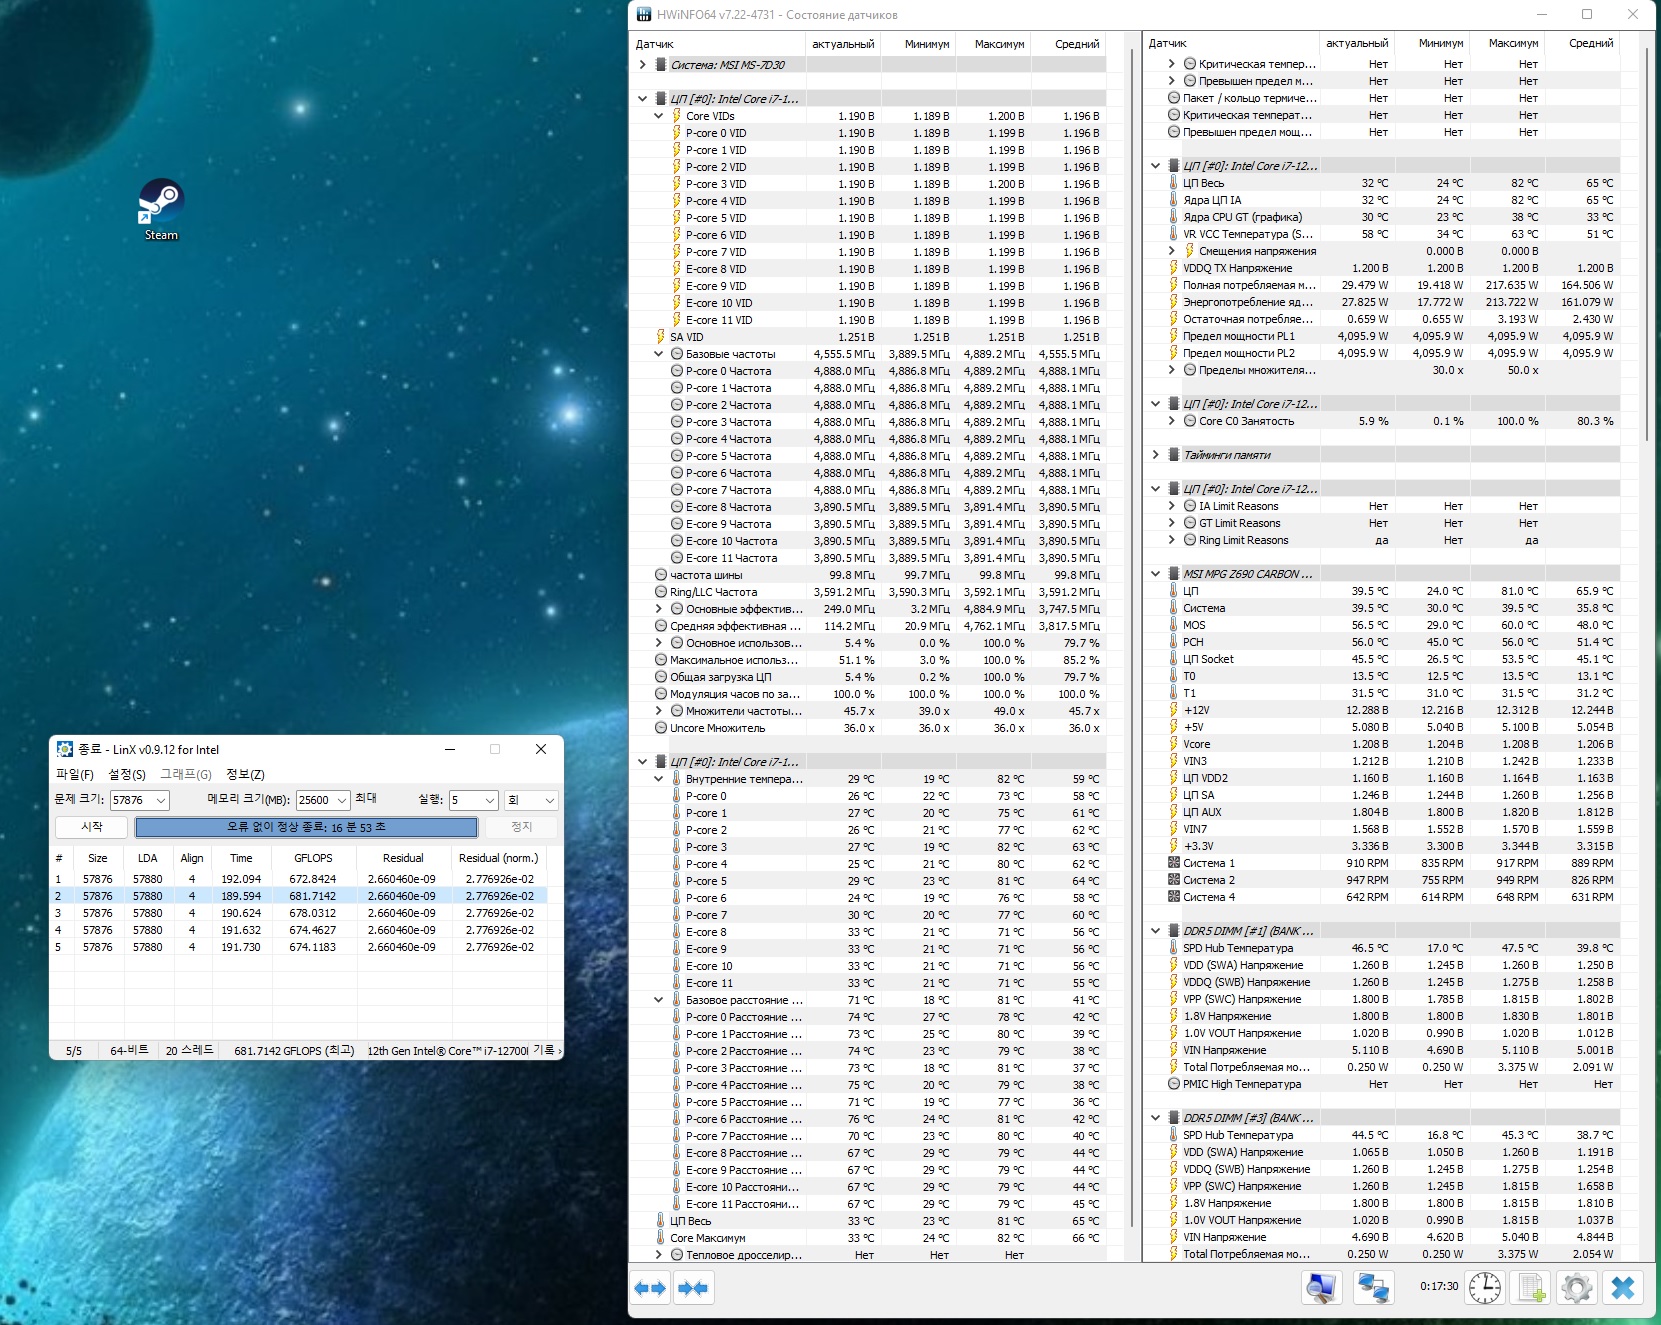Click the Time column header in LinX
The height and width of the screenshot is (1325, 1661).
(x=241, y=858)
